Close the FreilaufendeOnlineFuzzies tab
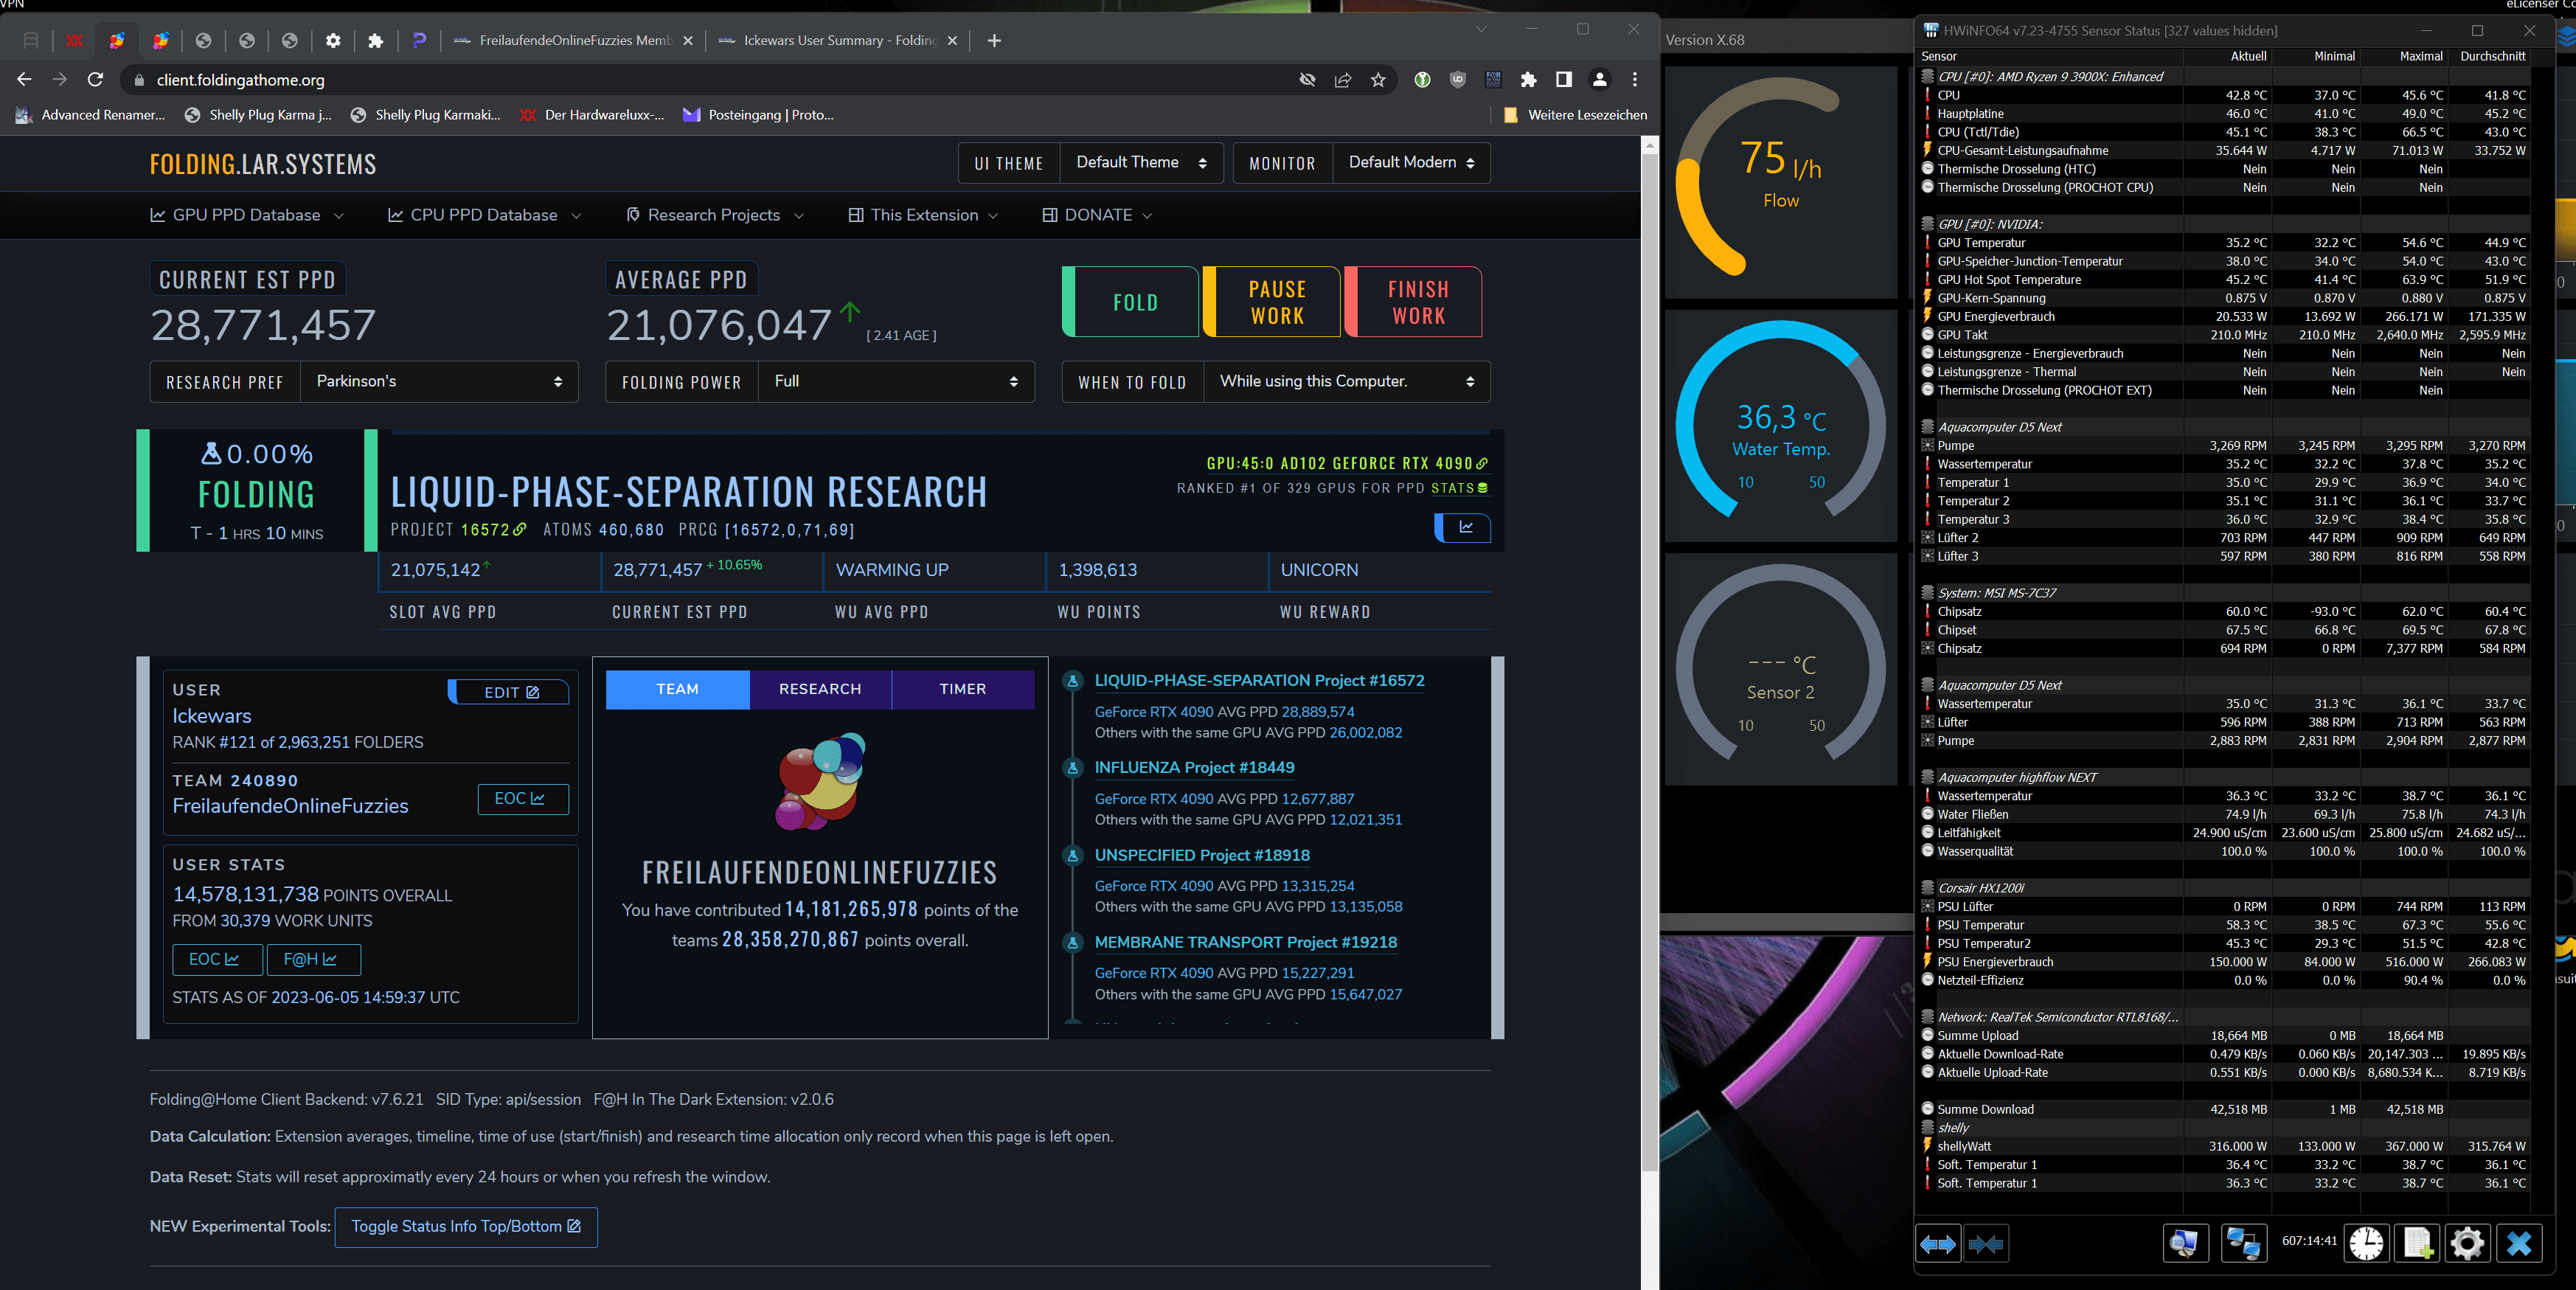 [688, 41]
